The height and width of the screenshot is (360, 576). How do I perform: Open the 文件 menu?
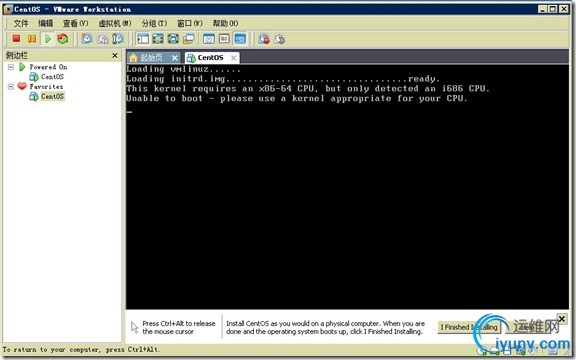click(21, 23)
